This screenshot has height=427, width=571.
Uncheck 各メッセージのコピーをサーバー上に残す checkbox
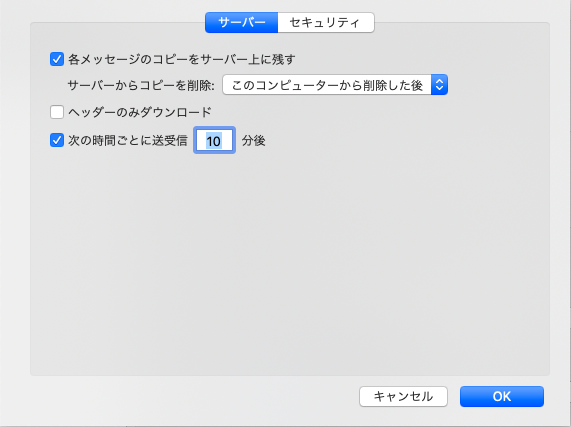(57, 59)
